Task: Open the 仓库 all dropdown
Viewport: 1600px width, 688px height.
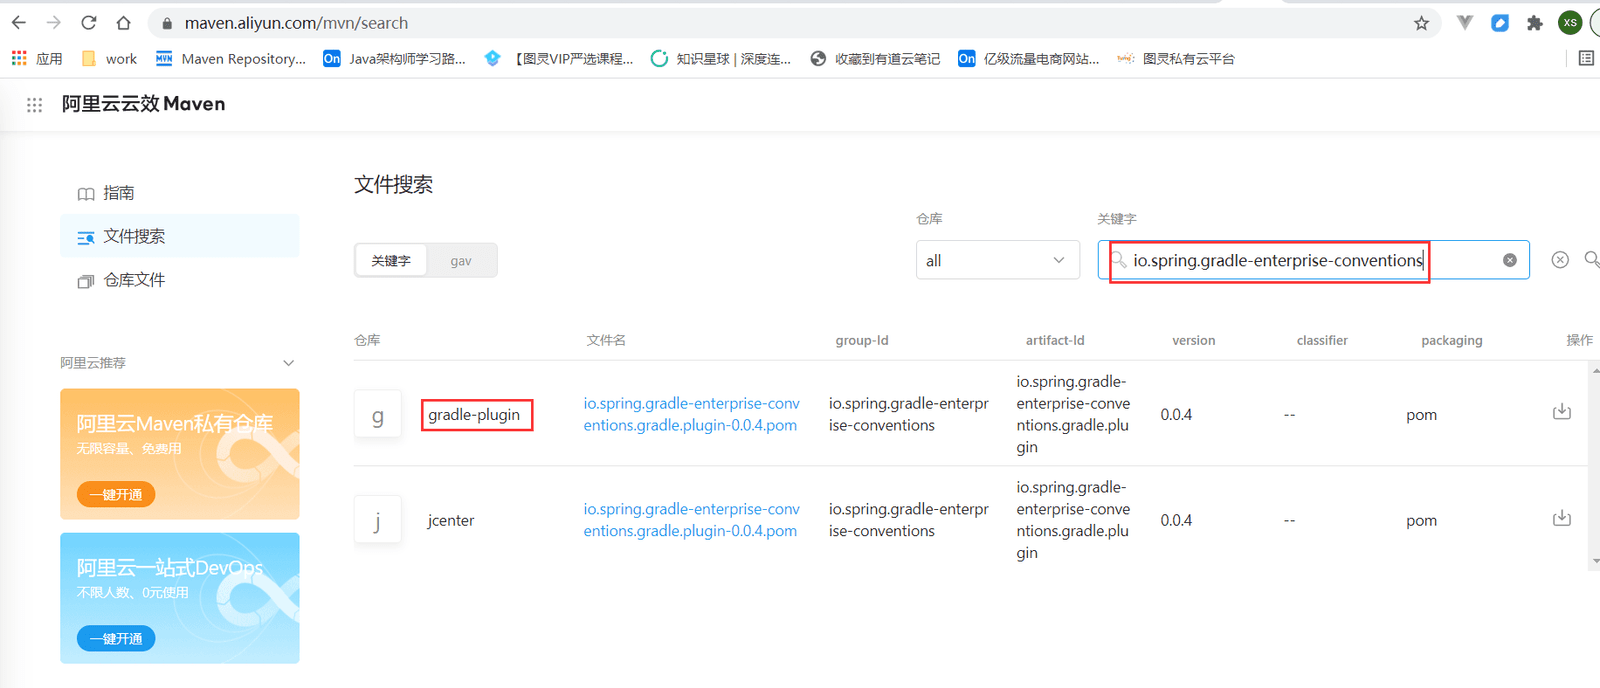Action: [998, 260]
